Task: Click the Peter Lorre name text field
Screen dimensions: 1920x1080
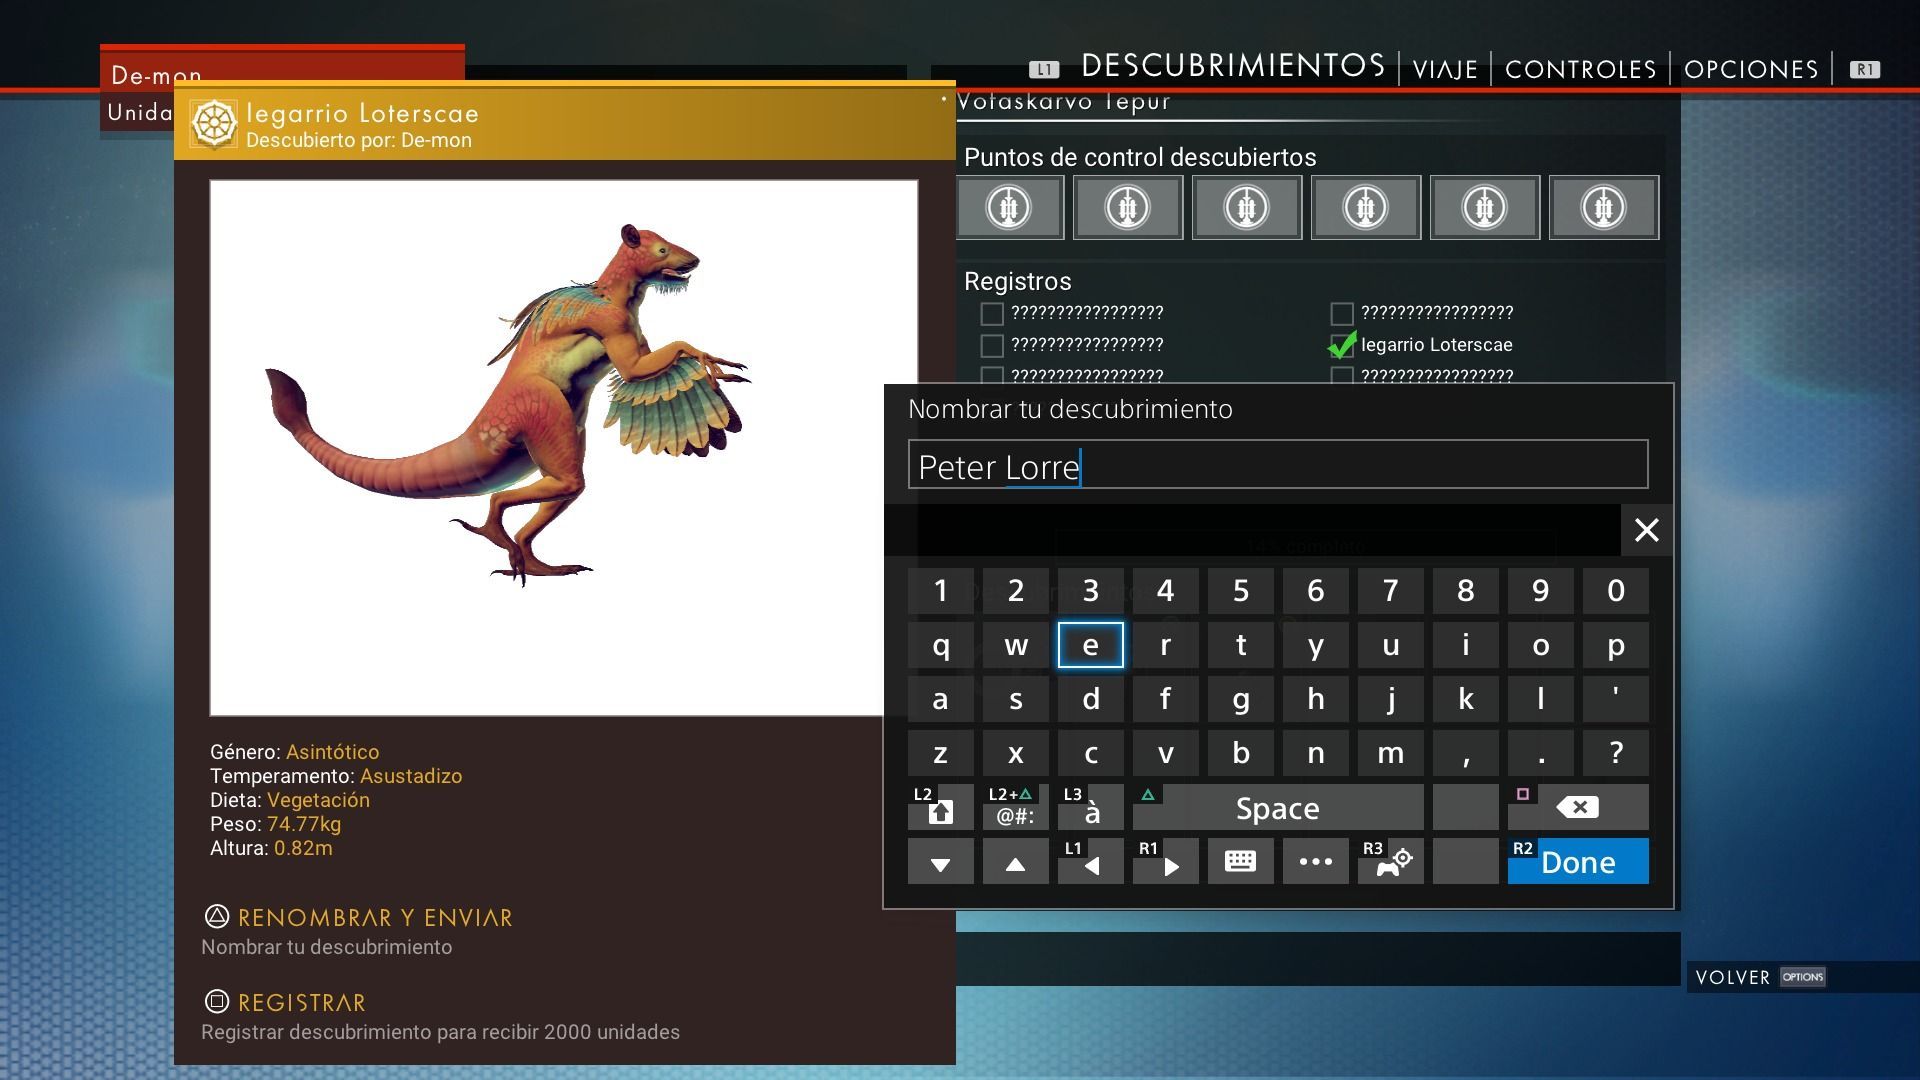Action: point(1277,466)
